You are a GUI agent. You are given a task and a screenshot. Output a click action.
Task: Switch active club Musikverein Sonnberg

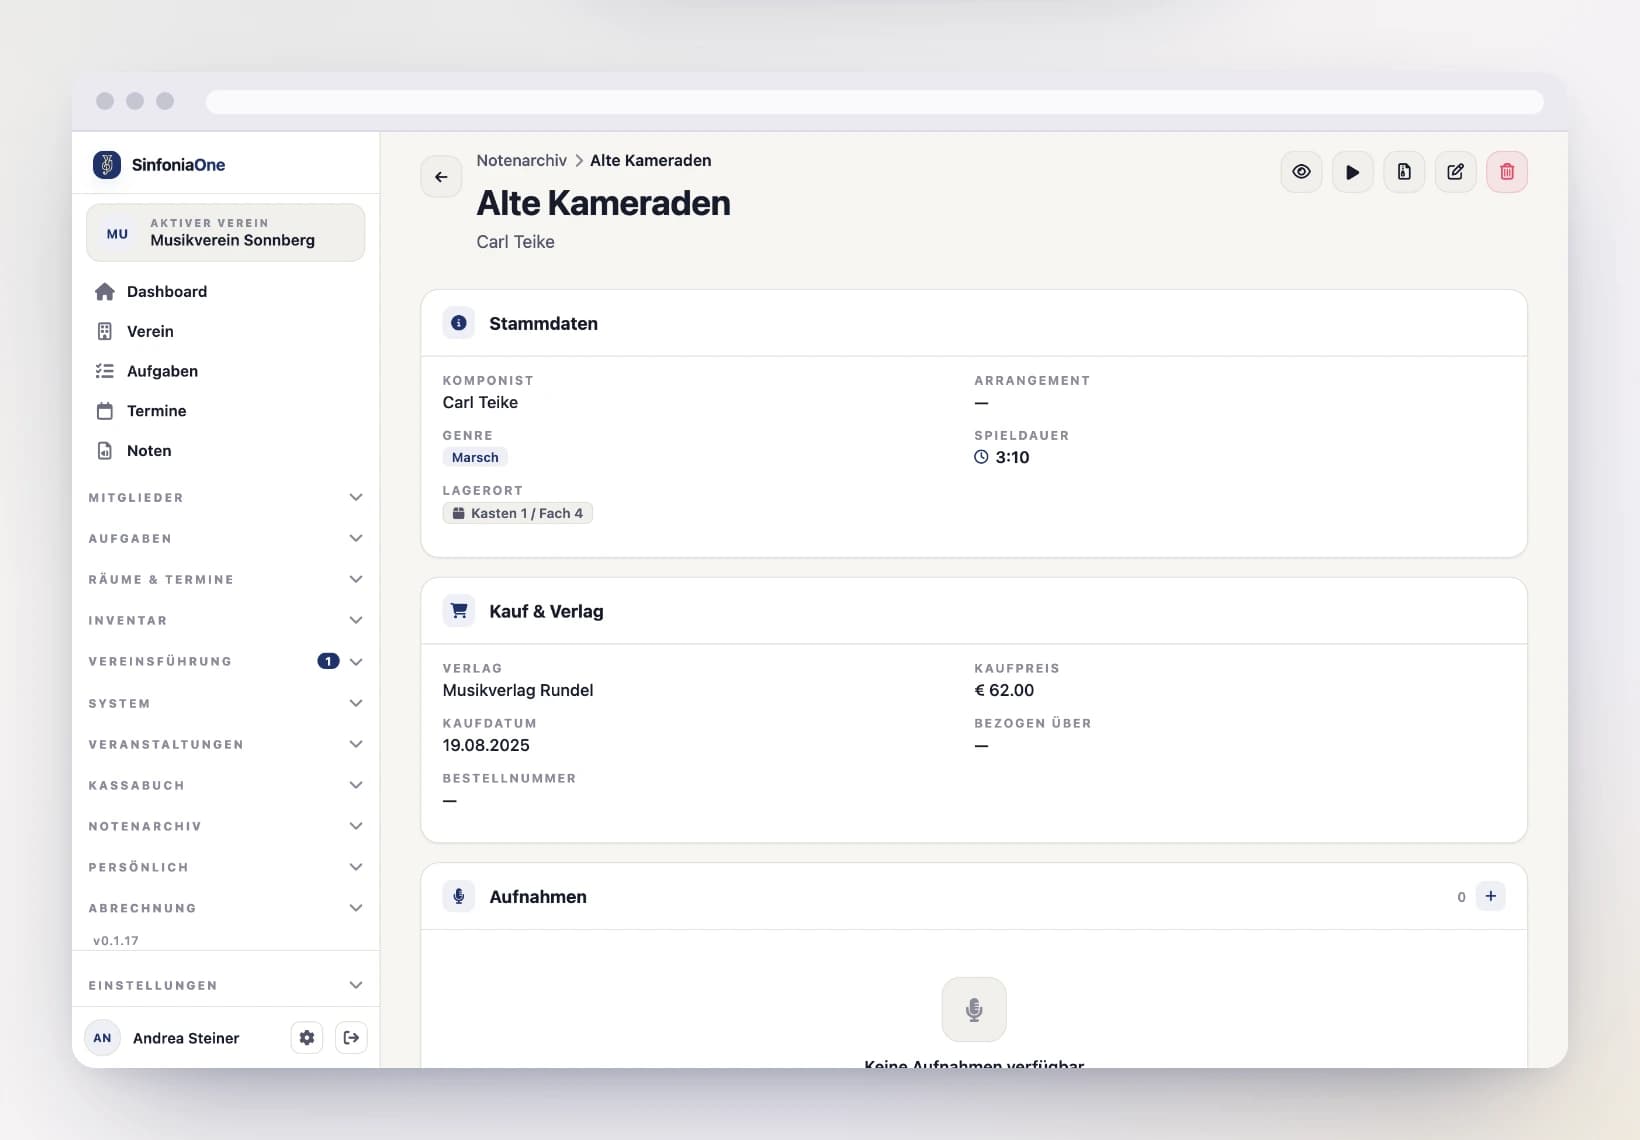point(226,233)
